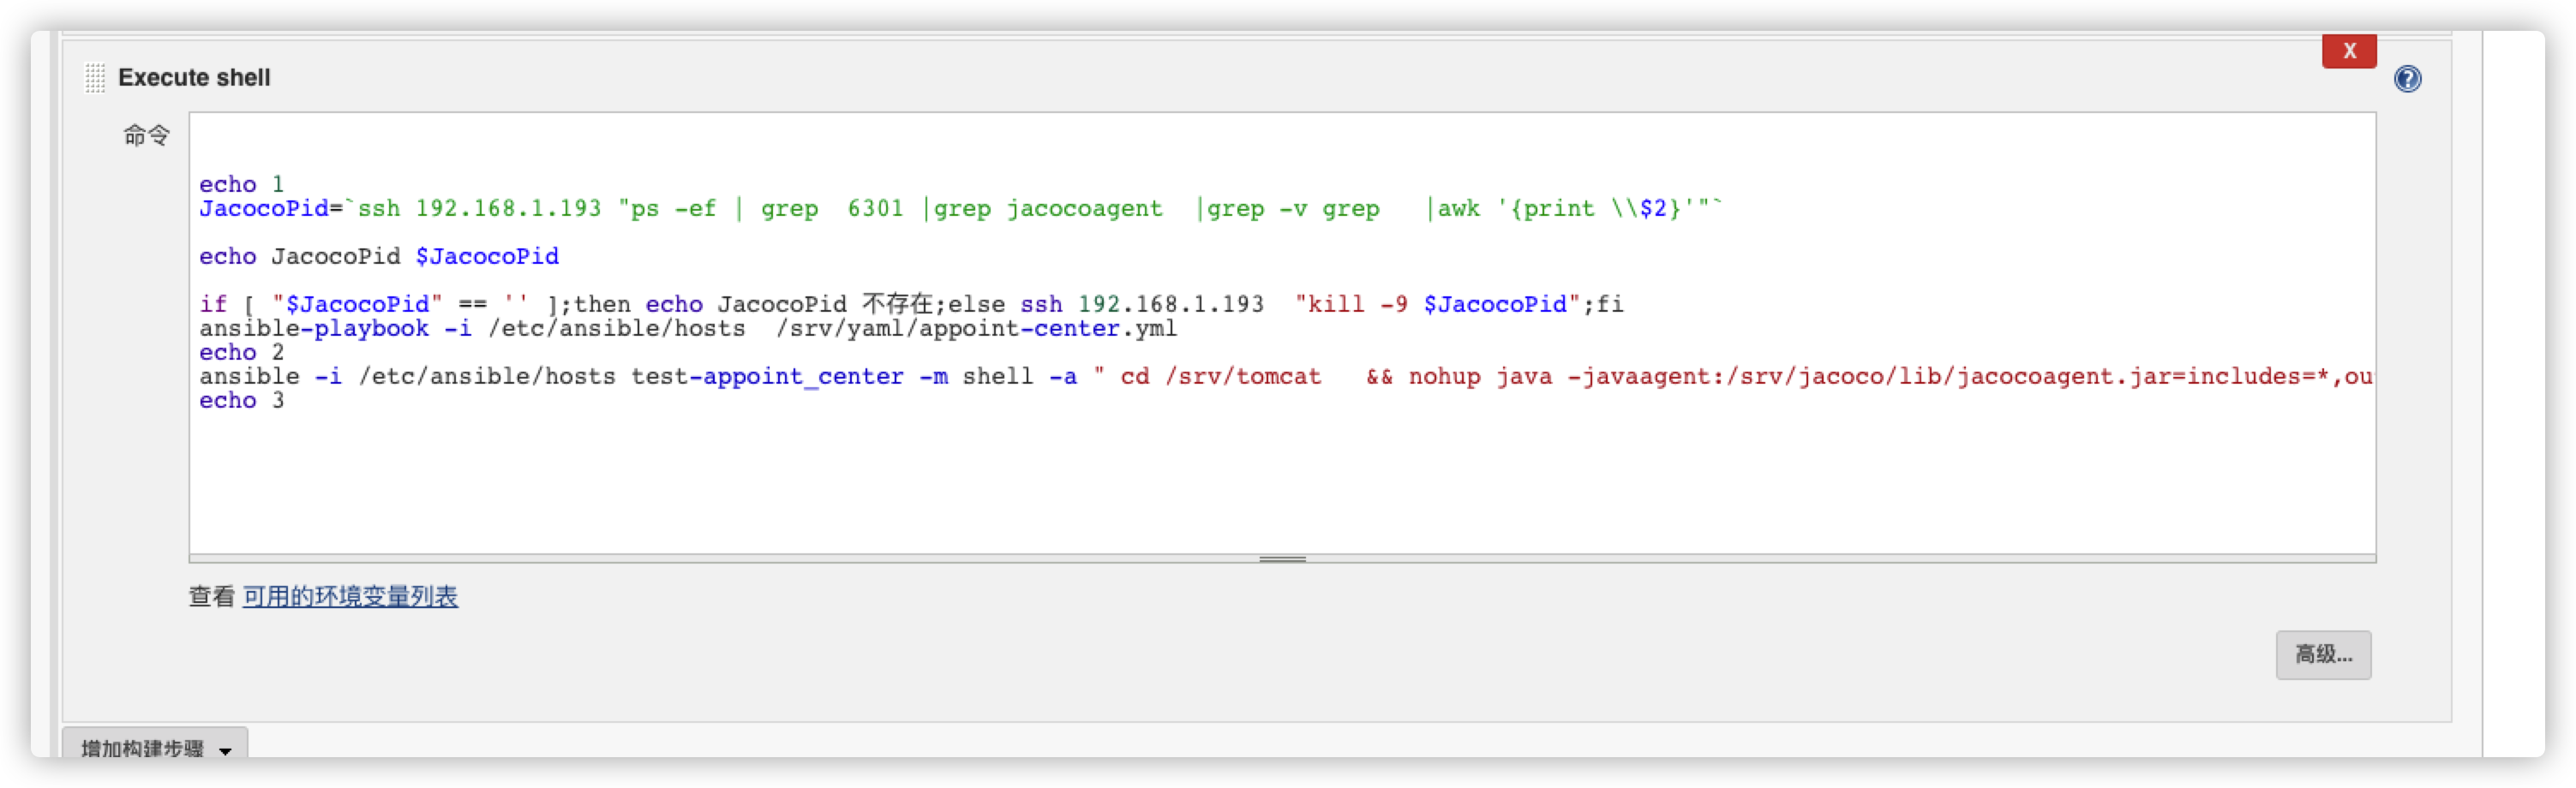Viewport: 2576px width, 788px height.
Task: Click the 'test-appoint_center' text in ansible line
Action: coord(767,376)
